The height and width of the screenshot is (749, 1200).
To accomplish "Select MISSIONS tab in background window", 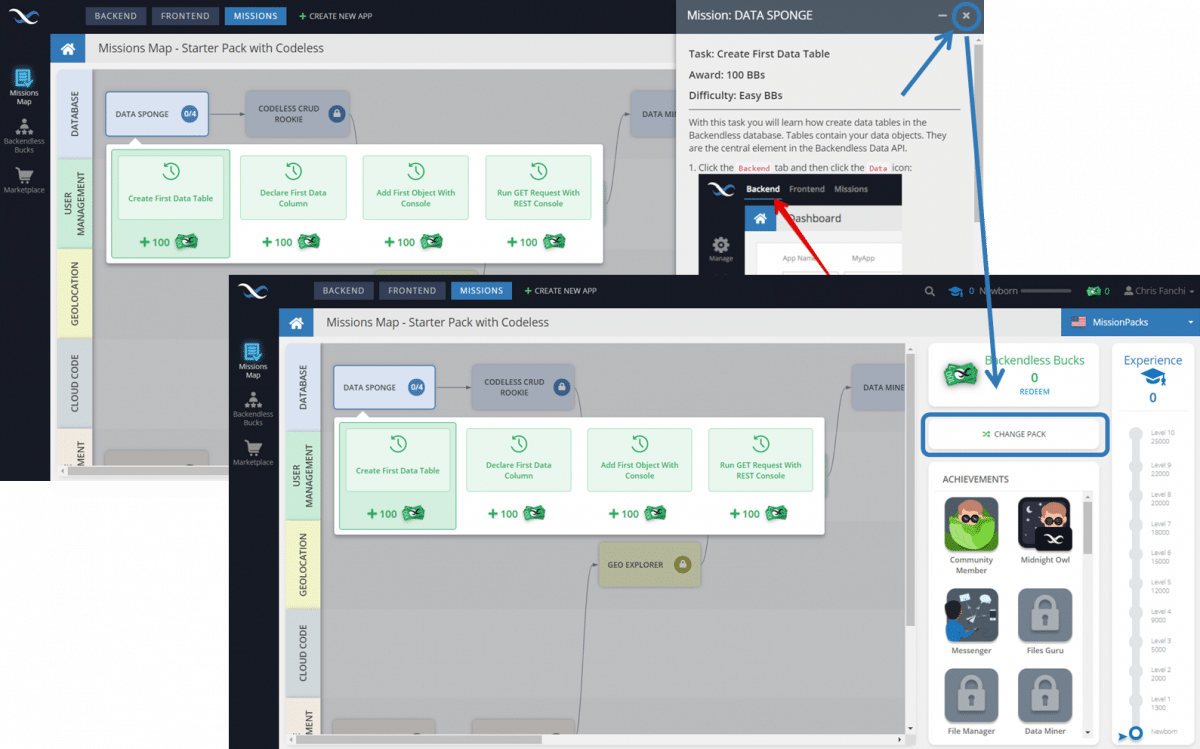I will pos(255,16).
